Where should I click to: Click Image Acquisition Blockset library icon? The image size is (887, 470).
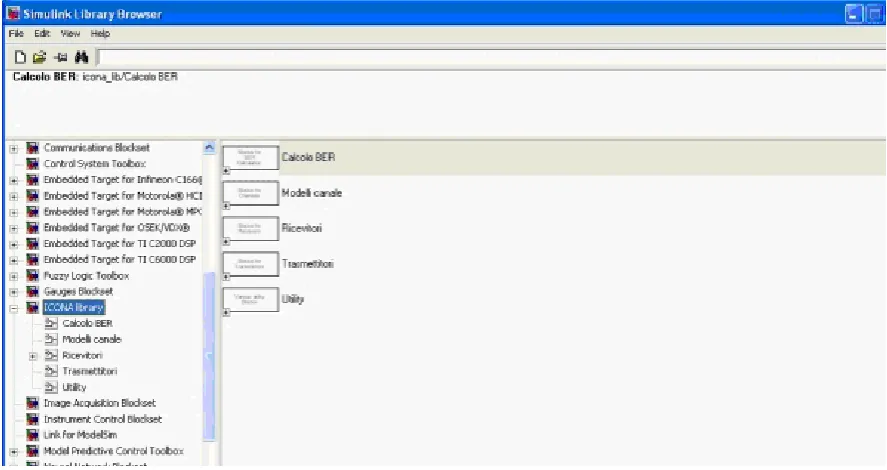pos(33,403)
